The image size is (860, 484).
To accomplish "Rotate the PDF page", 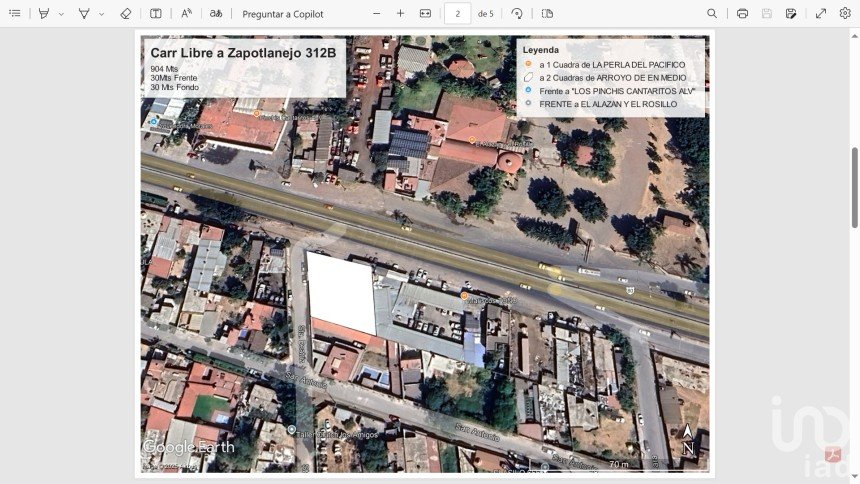I will coord(517,14).
